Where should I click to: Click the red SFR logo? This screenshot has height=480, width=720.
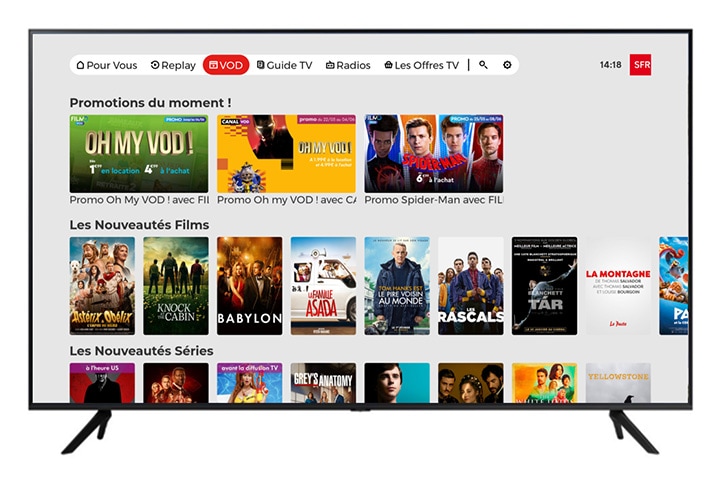point(640,65)
